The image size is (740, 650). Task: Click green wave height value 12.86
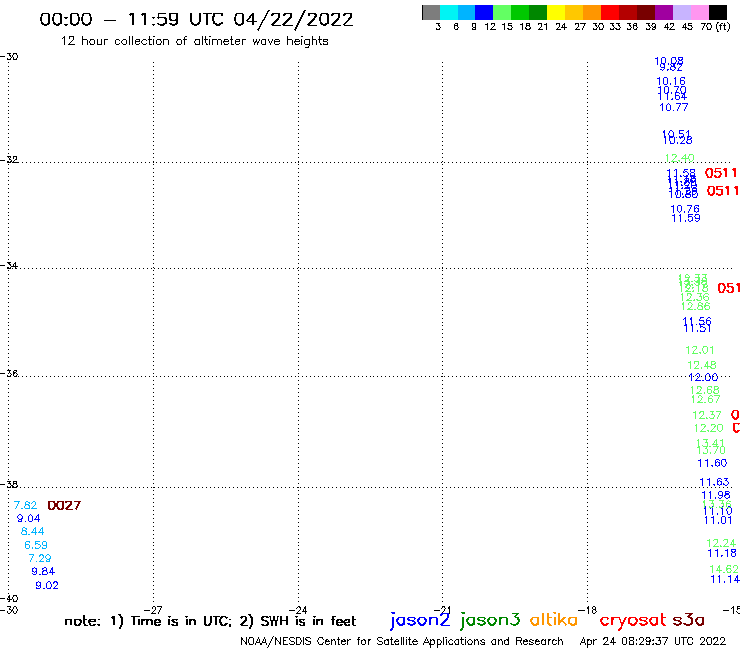[696, 306]
